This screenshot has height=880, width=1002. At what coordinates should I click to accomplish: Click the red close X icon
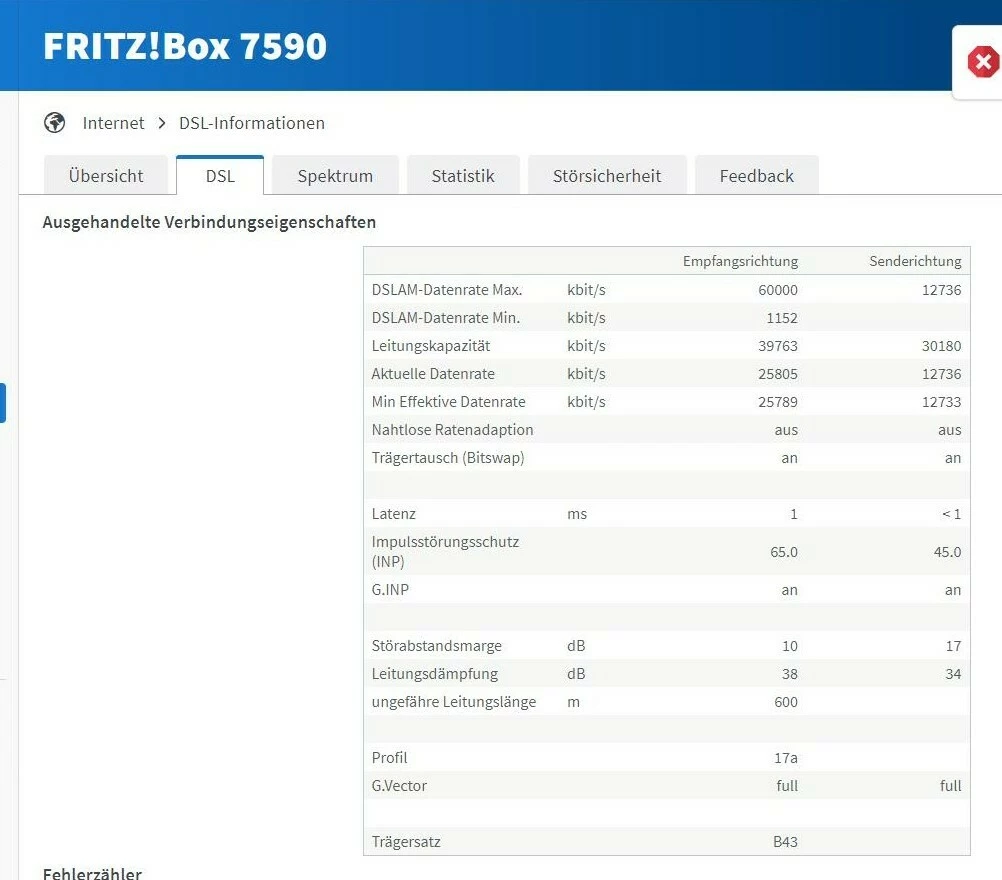pyautogui.click(x=983, y=62)
